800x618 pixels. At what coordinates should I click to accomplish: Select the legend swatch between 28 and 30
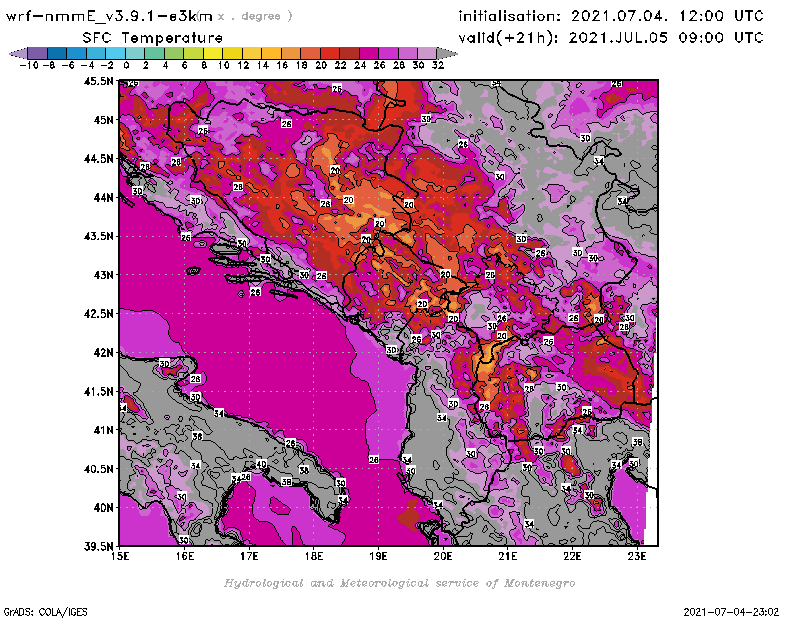(408, 53)
